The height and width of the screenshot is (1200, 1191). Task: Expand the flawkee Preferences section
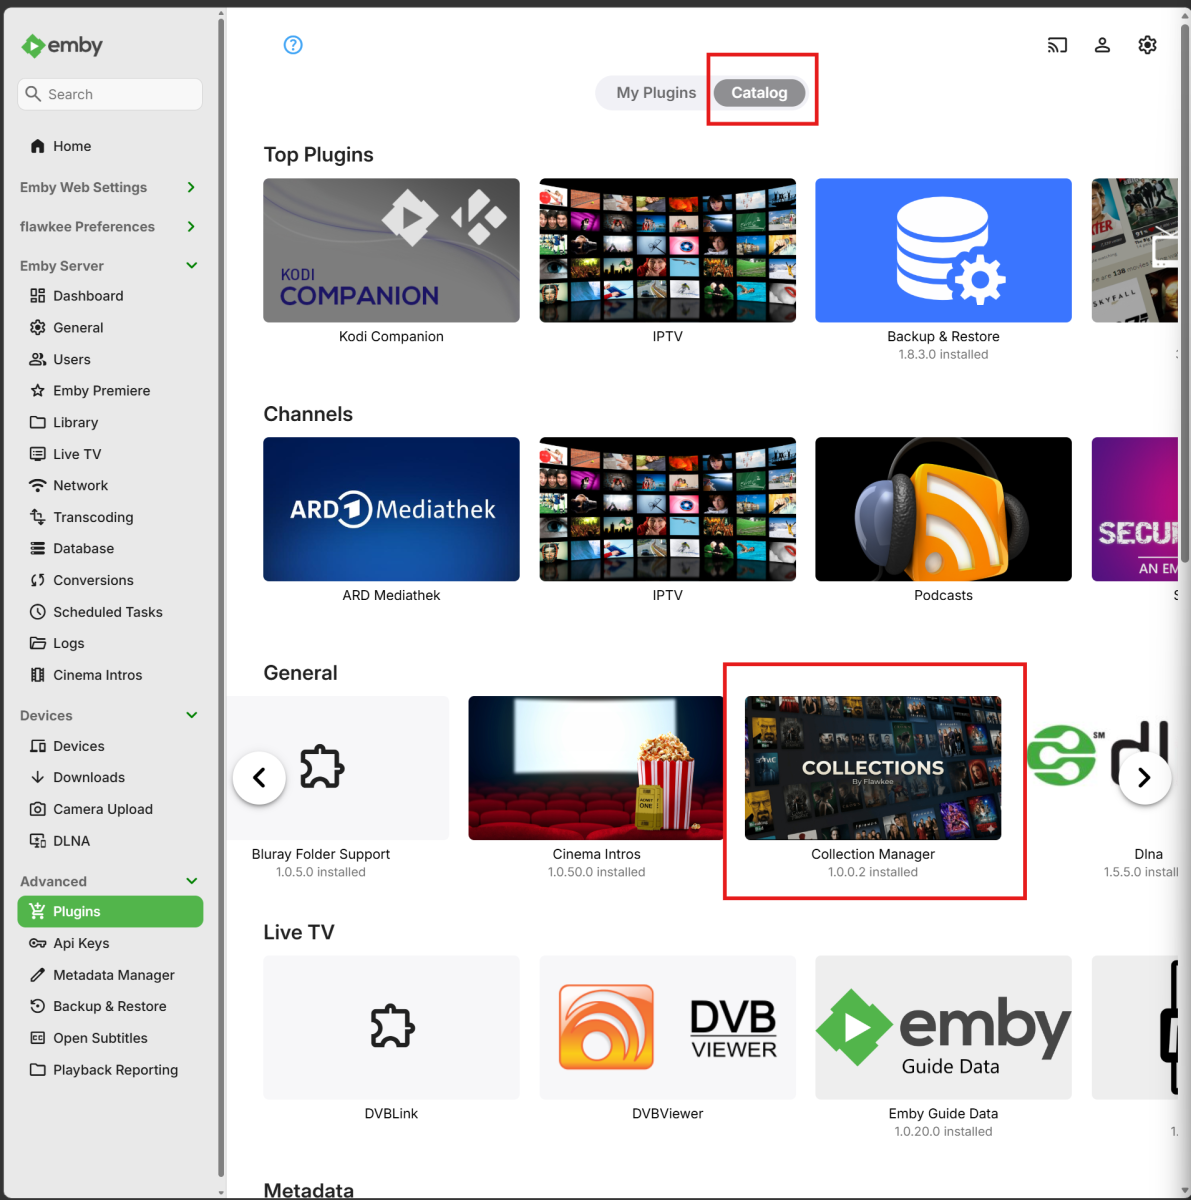(x=110, y=227)
